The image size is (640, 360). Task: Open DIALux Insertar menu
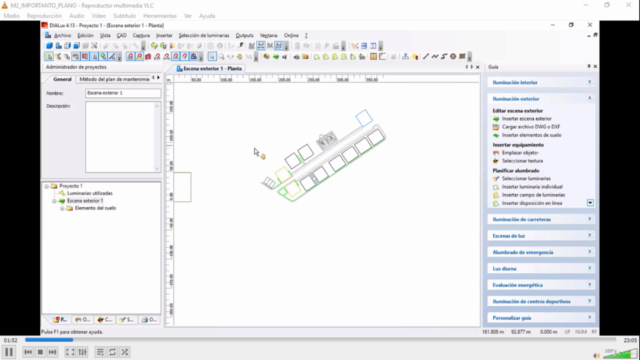[164, 36]
